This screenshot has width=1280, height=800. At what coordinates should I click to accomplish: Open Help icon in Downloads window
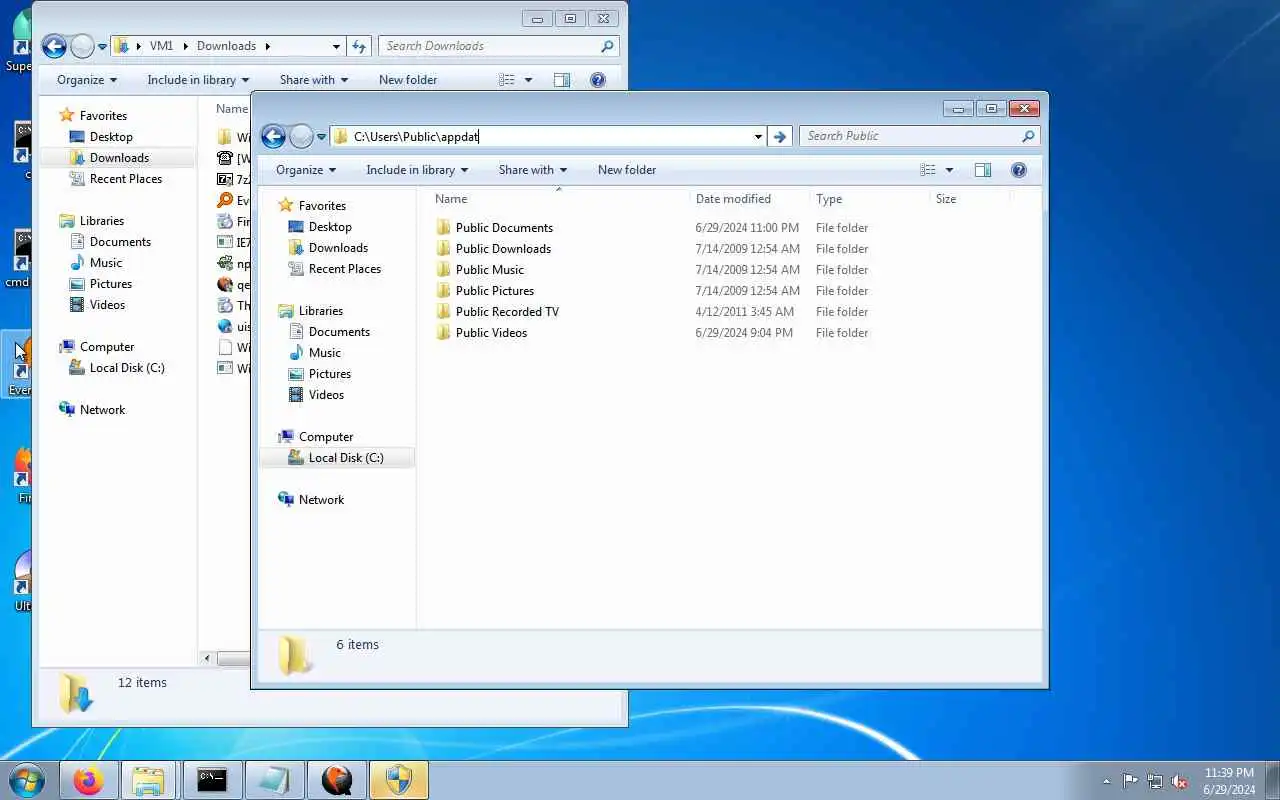point(598,80)
